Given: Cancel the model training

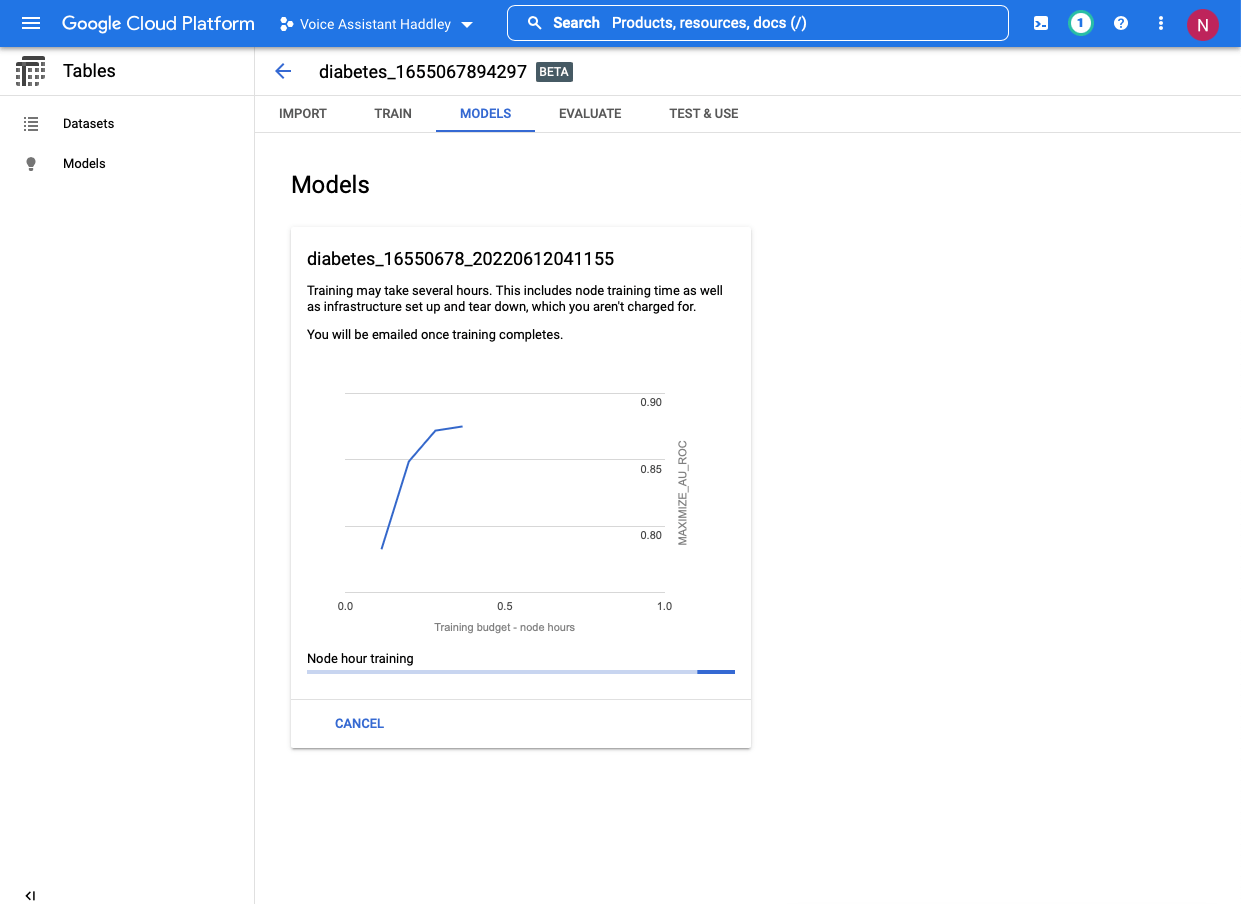Looking at the screenshot, I should tap(359, 723).
